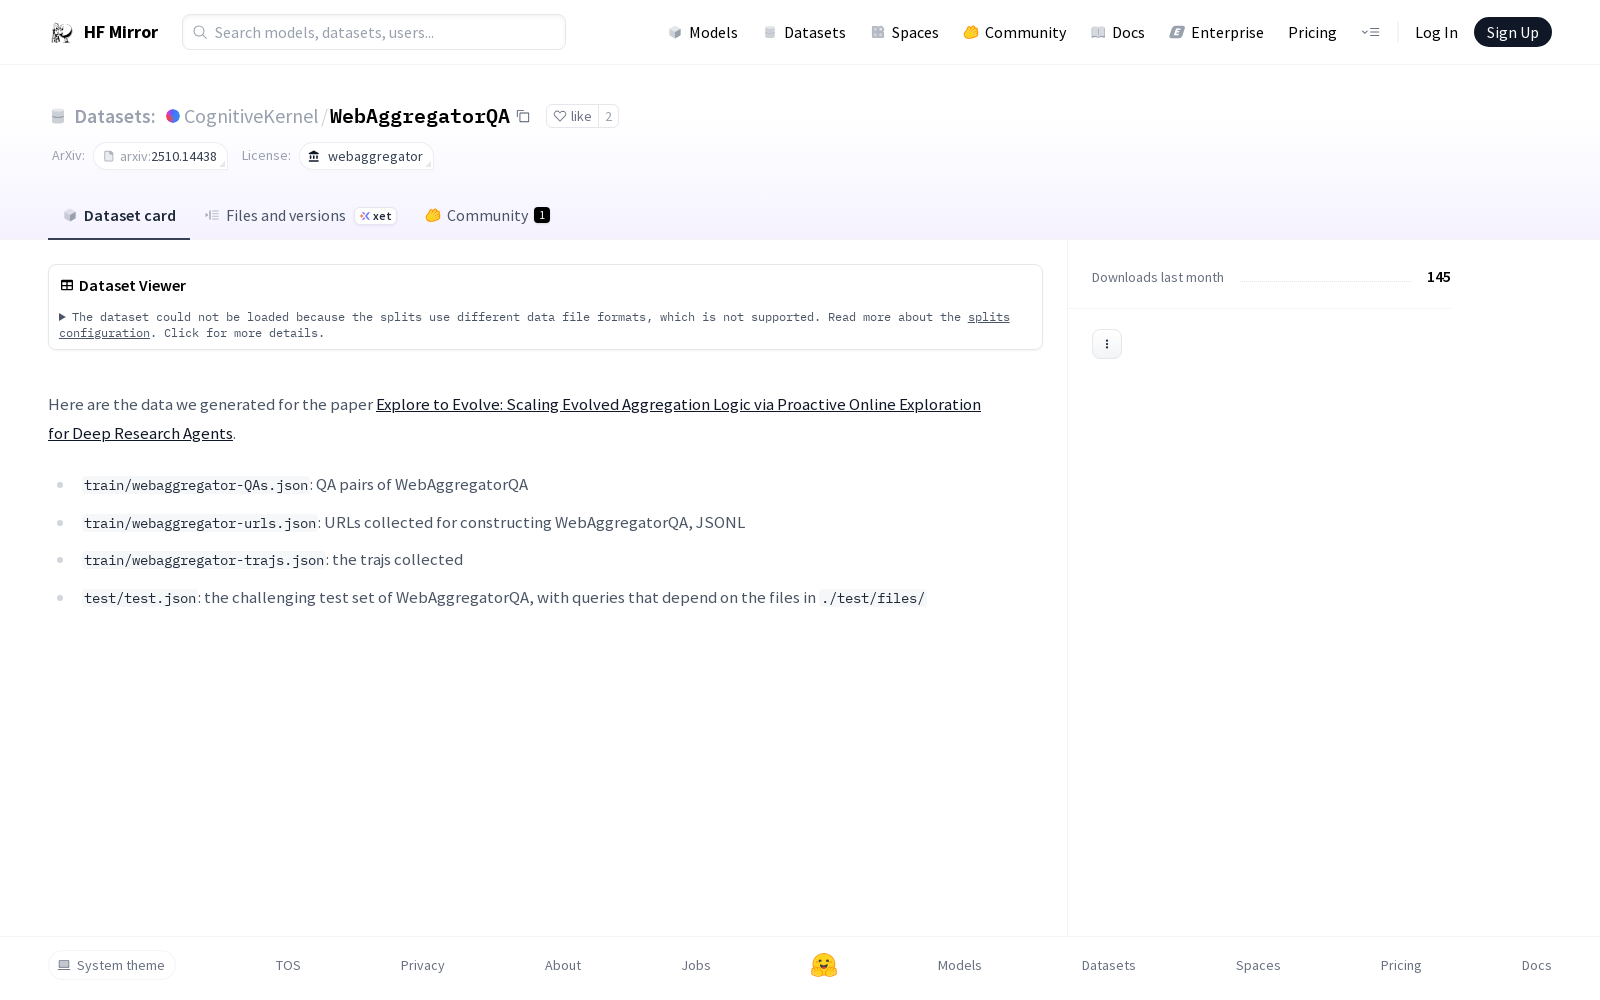1600x1000 pixels.
Task: Expand the additional navigation menu
Action: coord(1370,32)
